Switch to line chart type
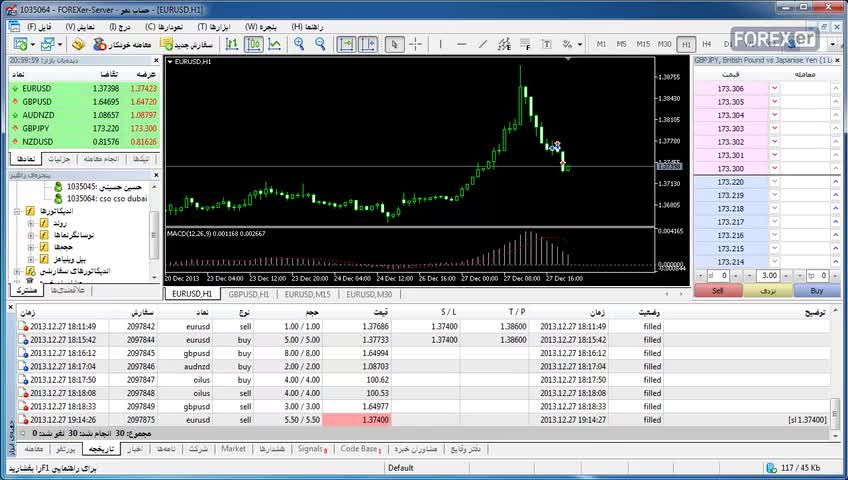 274,44
